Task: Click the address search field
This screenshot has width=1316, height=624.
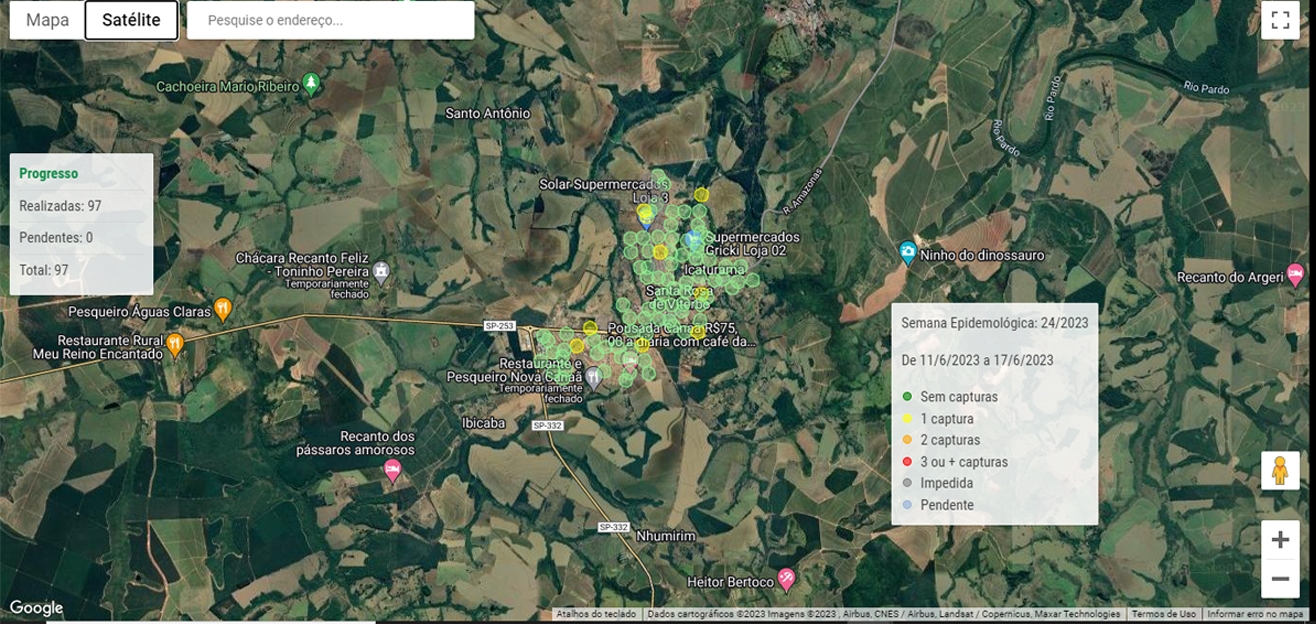Action: (x=330, y=20)
